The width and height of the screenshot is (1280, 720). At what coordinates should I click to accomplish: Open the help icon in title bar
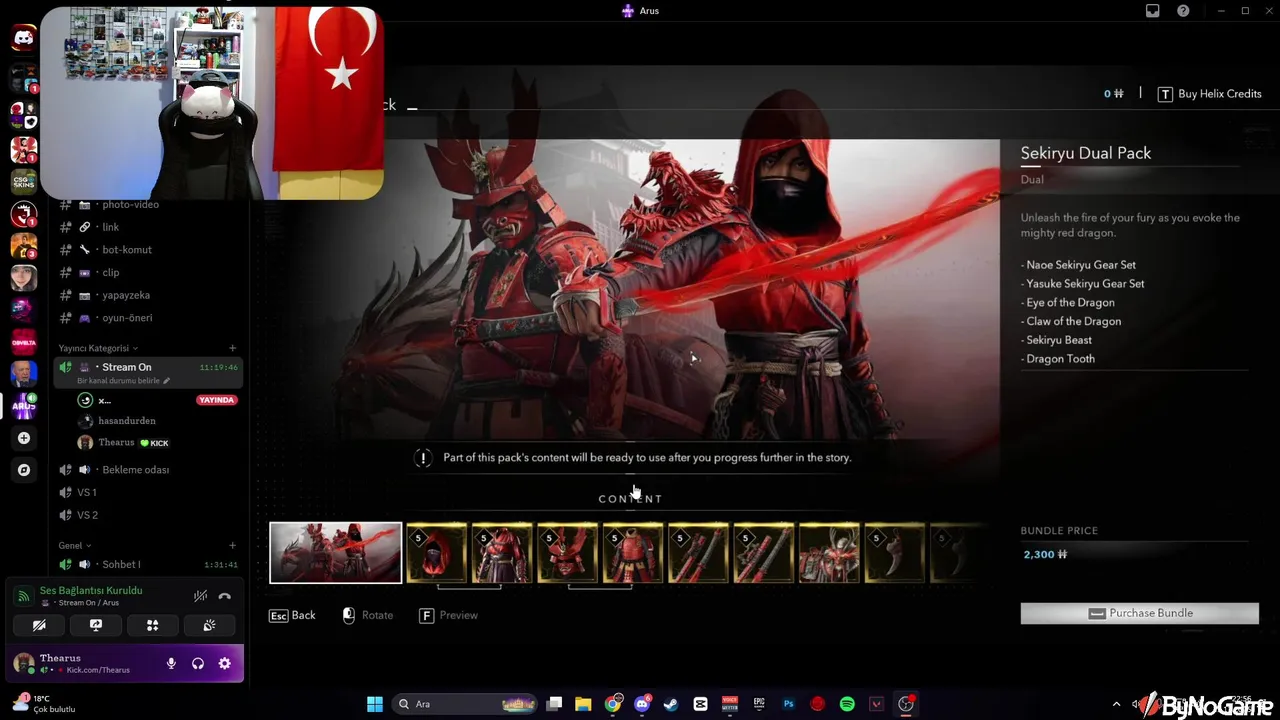[x=1184, y=11]
